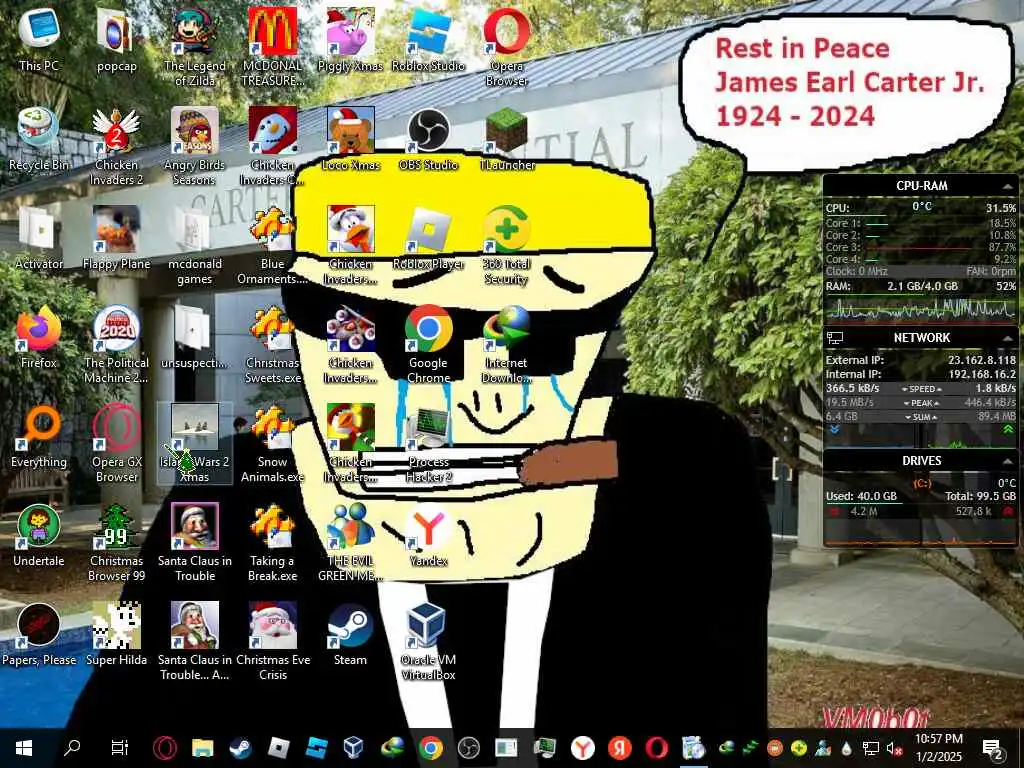Open Christmas Eve Crisis shortcut
1024x768 pixels.
tap(272, 643)
